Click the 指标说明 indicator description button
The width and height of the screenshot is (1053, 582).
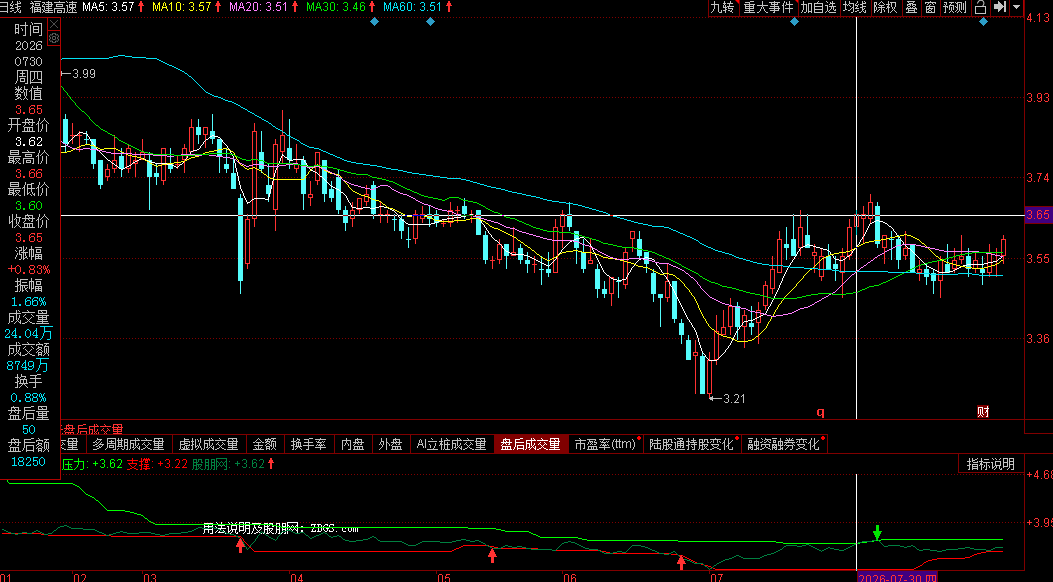pyautogui.click(x=991, y=464)
